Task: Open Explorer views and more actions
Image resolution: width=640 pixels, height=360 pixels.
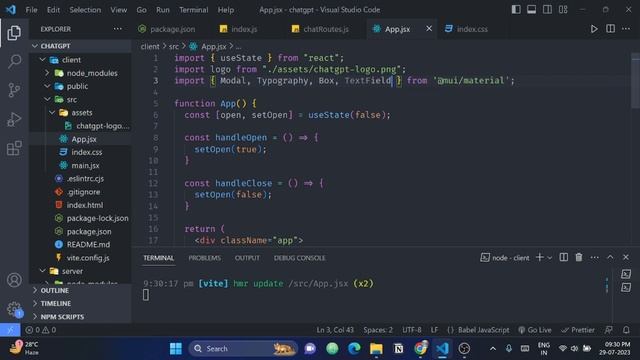Action: (118, 29)
